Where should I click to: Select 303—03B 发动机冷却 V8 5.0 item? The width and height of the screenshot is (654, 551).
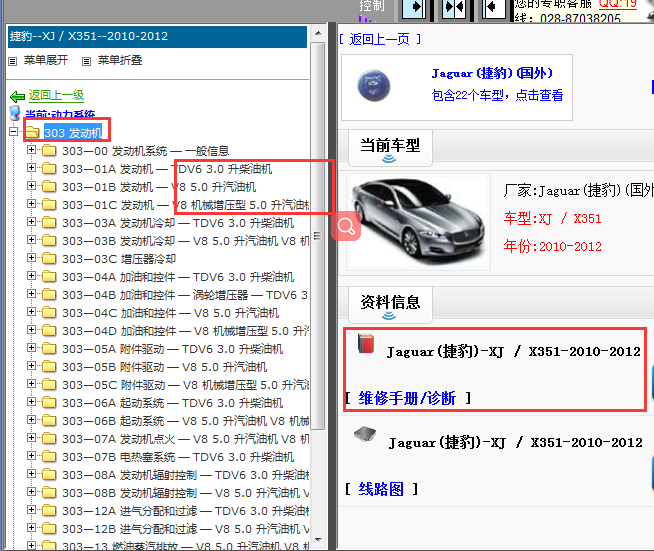coord(186,241)
